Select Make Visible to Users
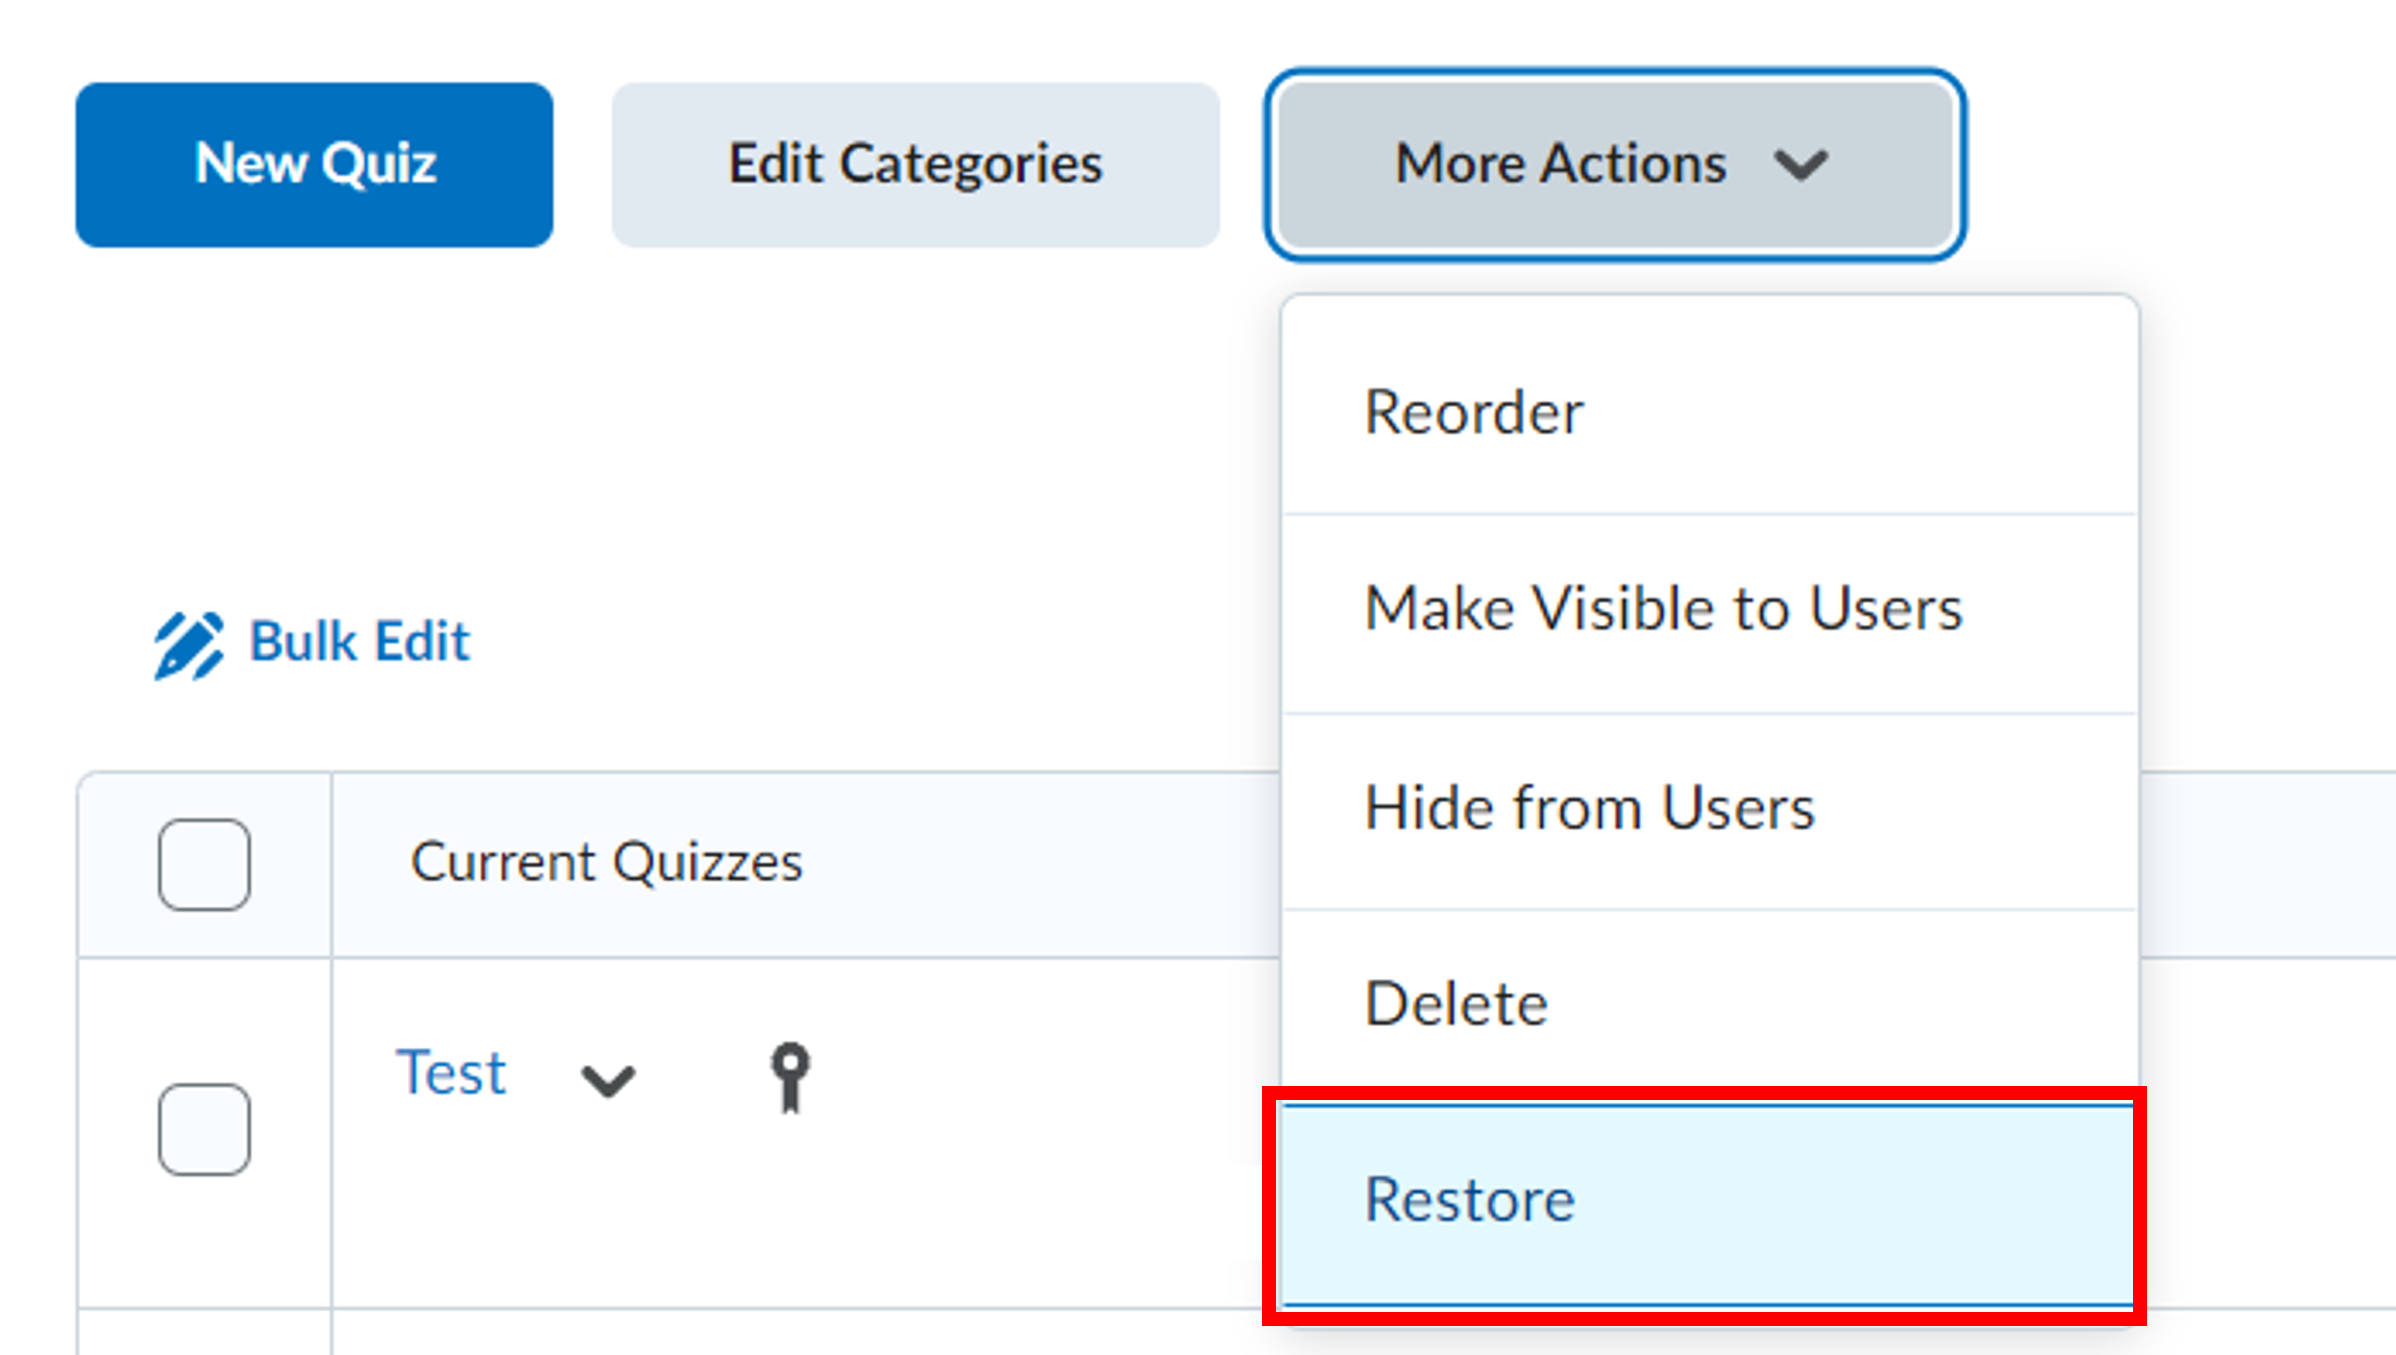The height and width of the screenshot is (1355, 2396). 1663,608
